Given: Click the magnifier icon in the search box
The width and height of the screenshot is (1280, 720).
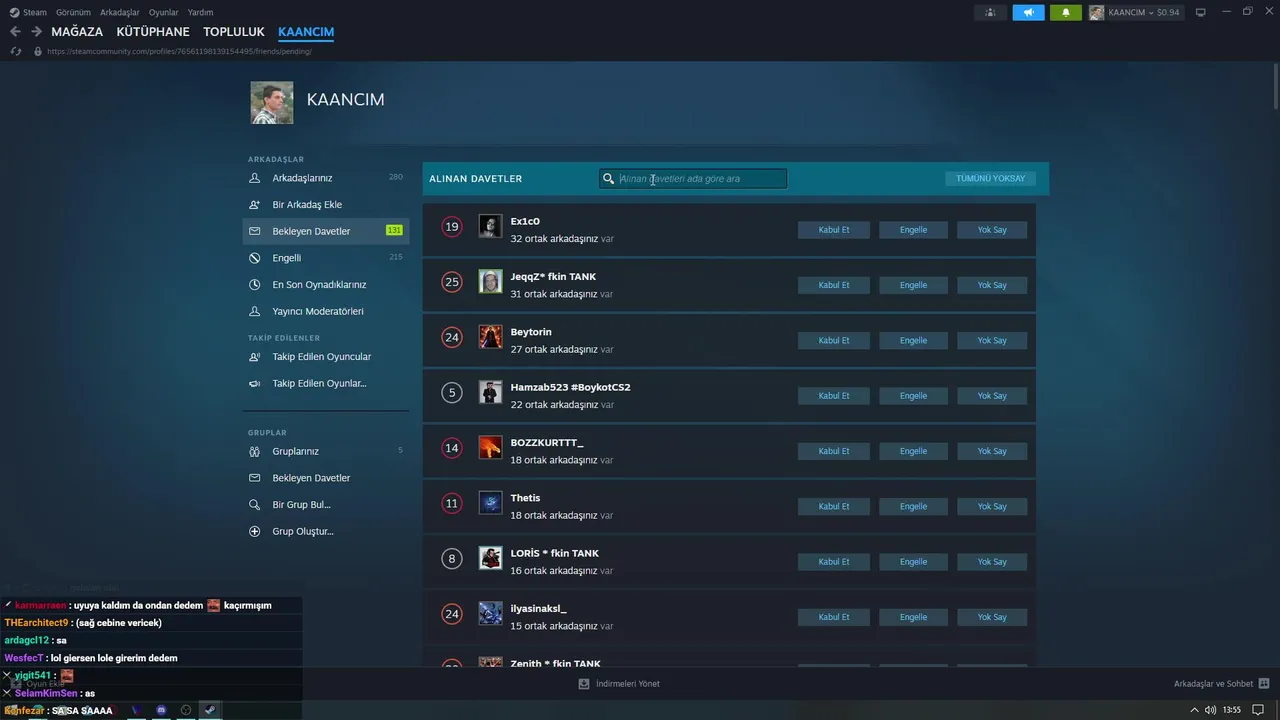Looking at the screenshot, I should point(608,179).
